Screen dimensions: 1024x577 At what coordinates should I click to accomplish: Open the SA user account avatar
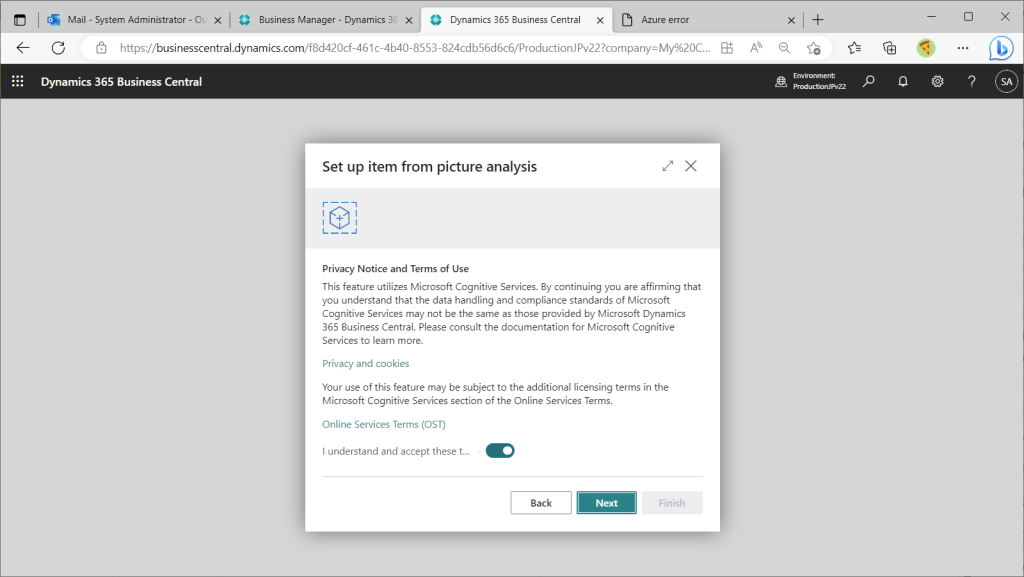[1006, 82]
